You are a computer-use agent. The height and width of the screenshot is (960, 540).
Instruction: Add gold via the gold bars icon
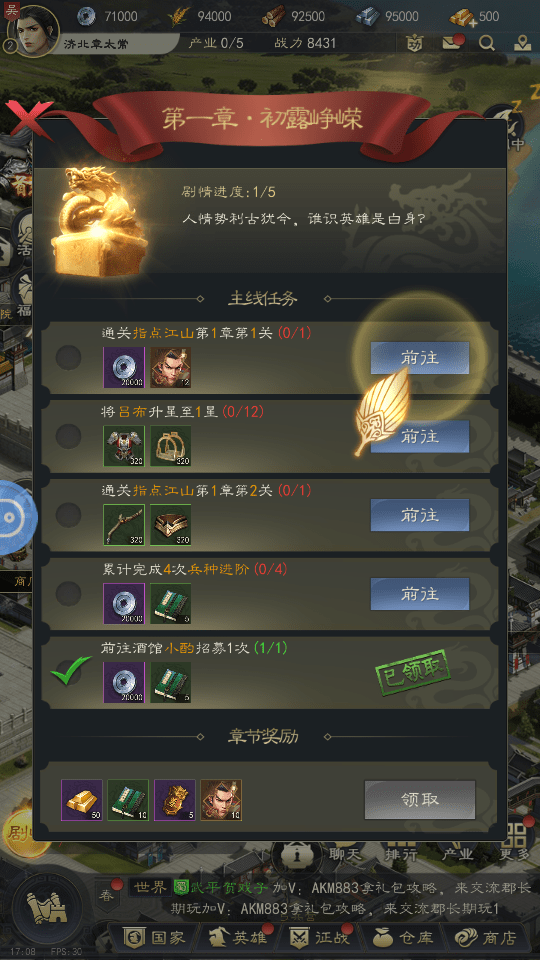tap(463, 17)
